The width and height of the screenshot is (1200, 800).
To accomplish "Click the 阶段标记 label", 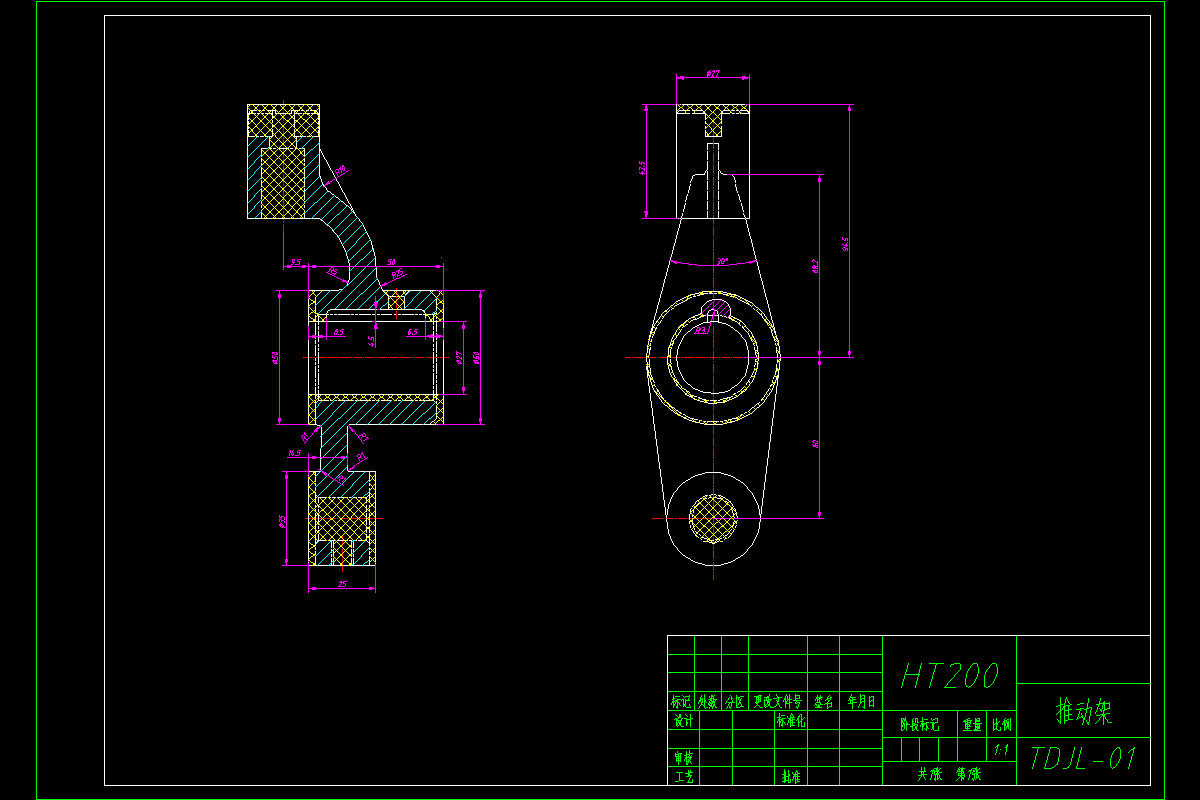I will click(x=919, y=726).
